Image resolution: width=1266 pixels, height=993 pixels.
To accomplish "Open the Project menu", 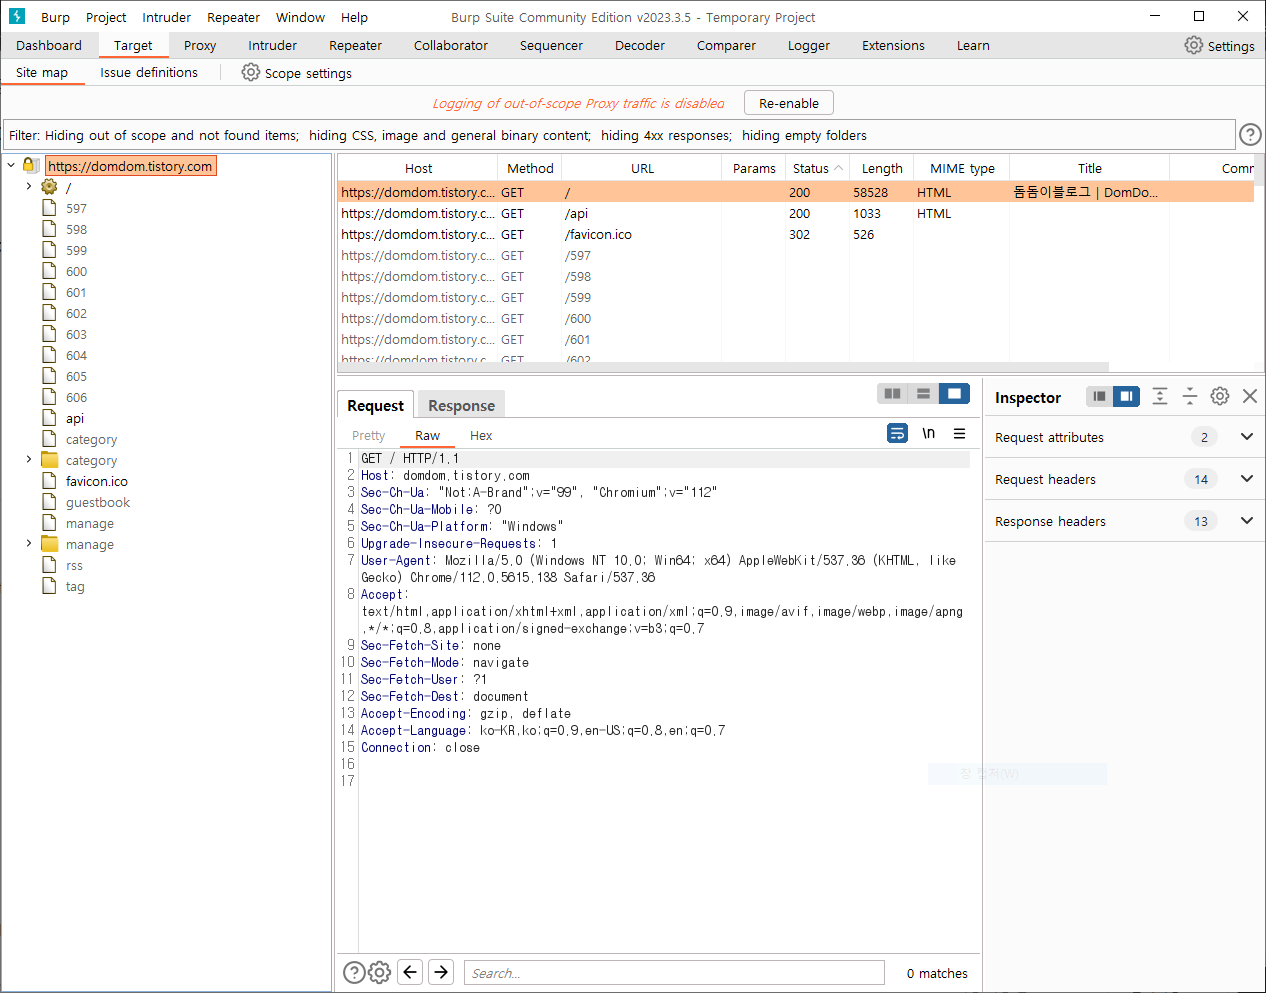I will pyautogui.click(x=106, y=17).
